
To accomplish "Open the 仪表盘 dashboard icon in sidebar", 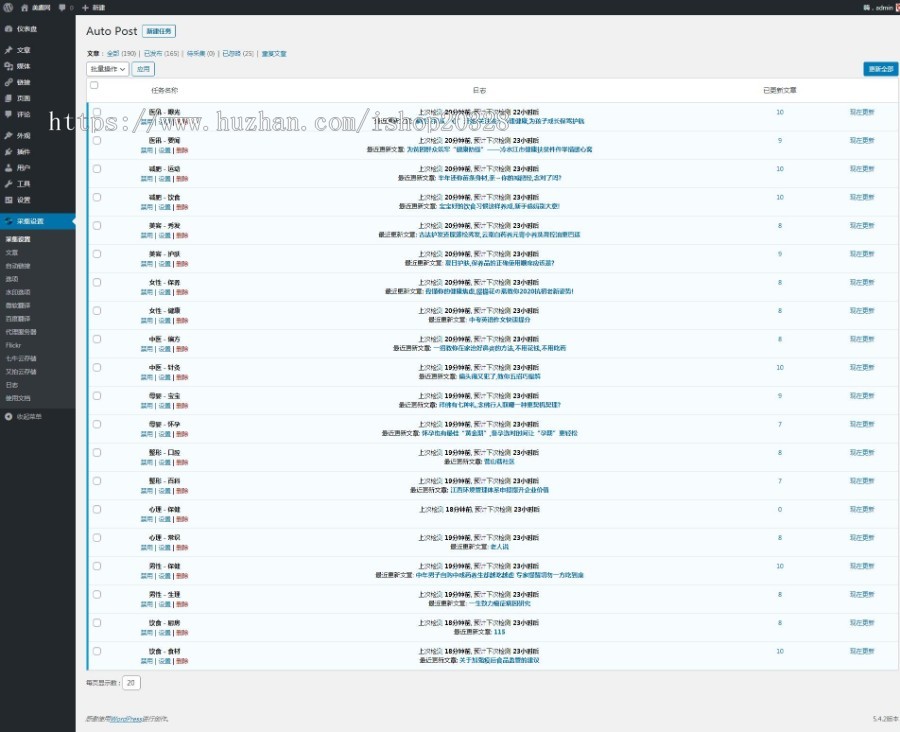I will 9,29.
